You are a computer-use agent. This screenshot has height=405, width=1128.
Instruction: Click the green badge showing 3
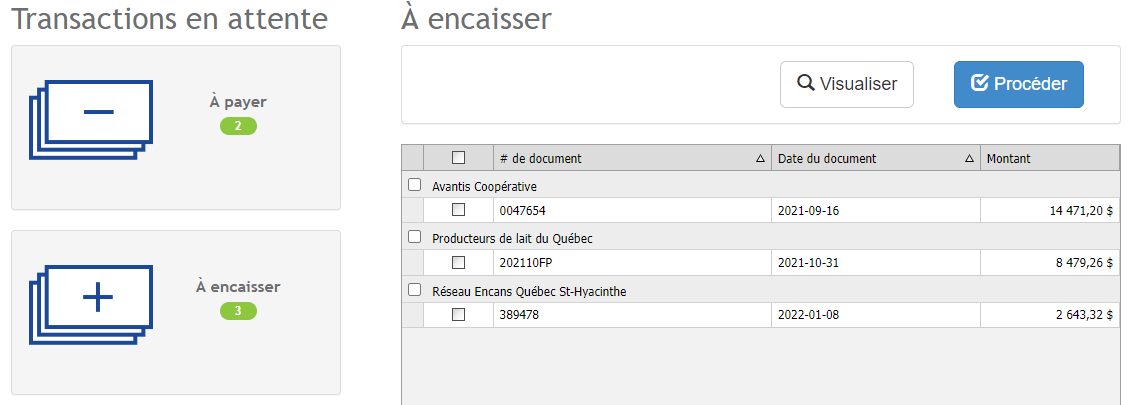coord(238,311)
